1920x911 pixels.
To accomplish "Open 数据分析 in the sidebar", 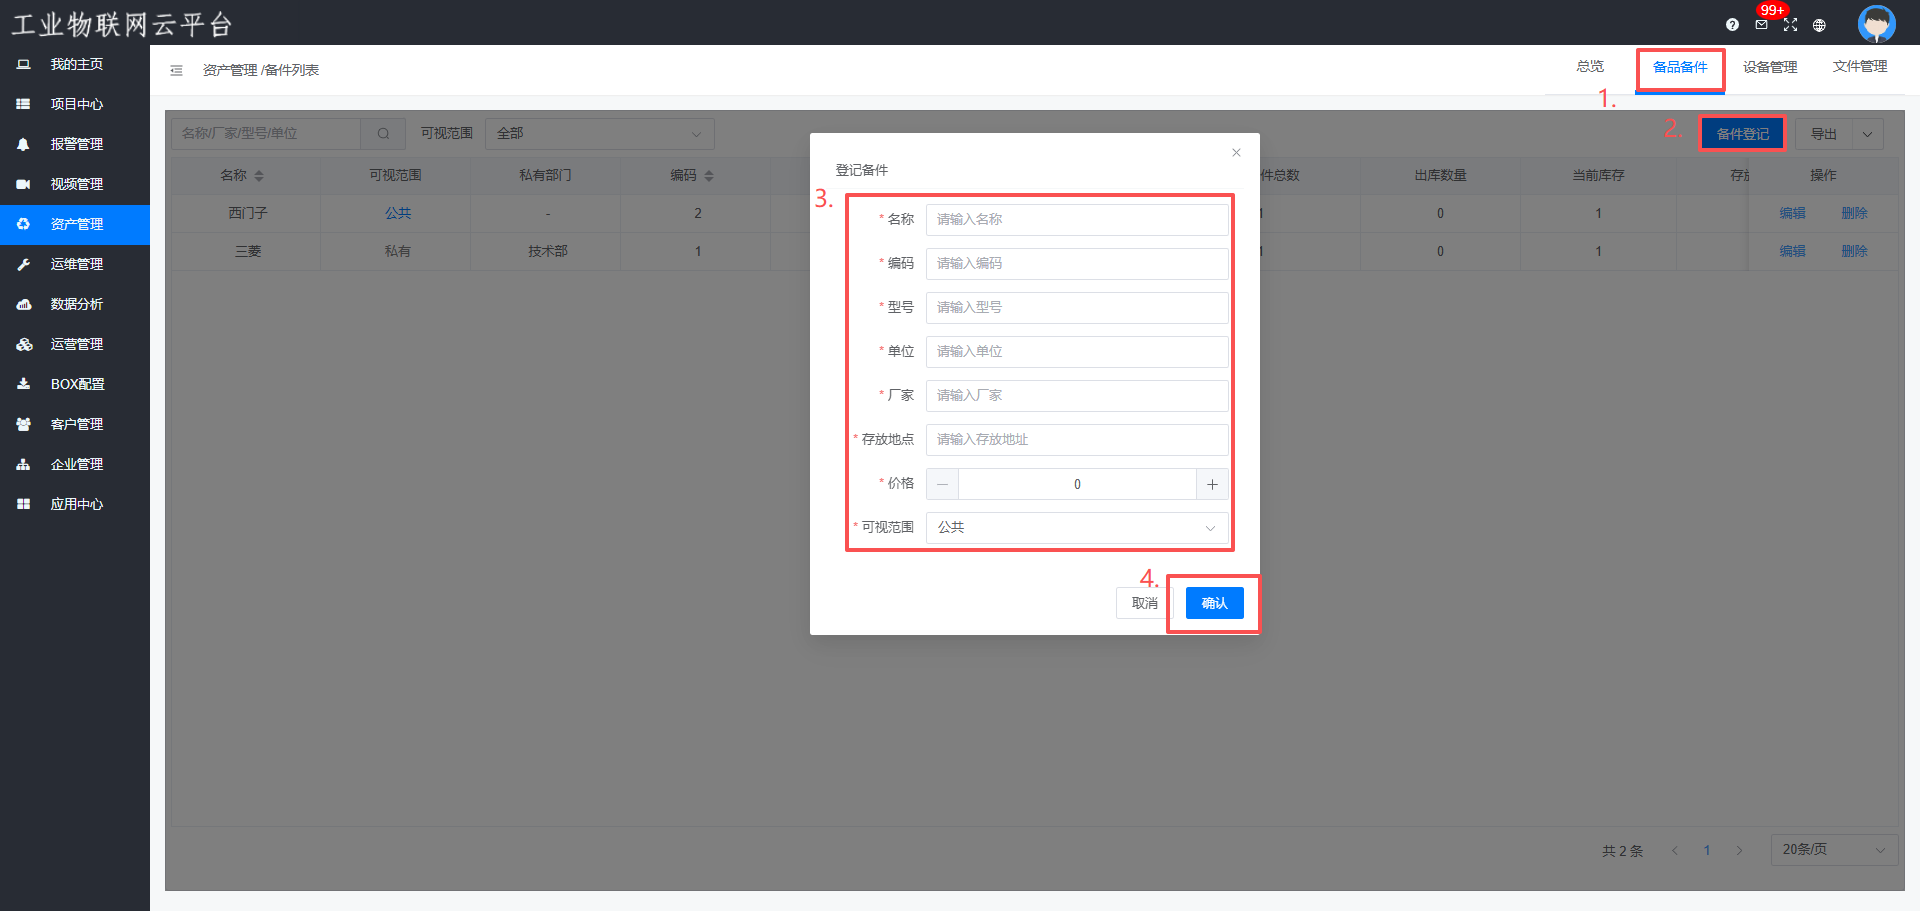I will pyautogui.click(x=76, y=304).
